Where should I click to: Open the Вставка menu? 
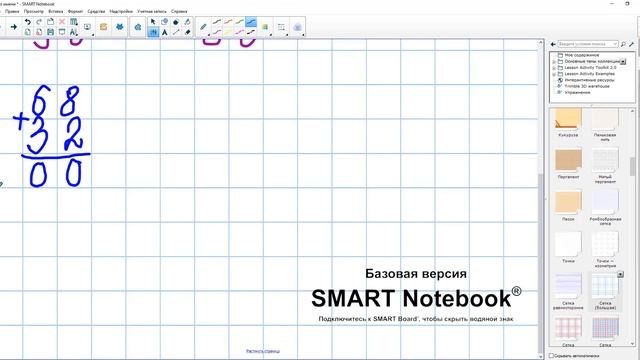(x=56, y=11)
